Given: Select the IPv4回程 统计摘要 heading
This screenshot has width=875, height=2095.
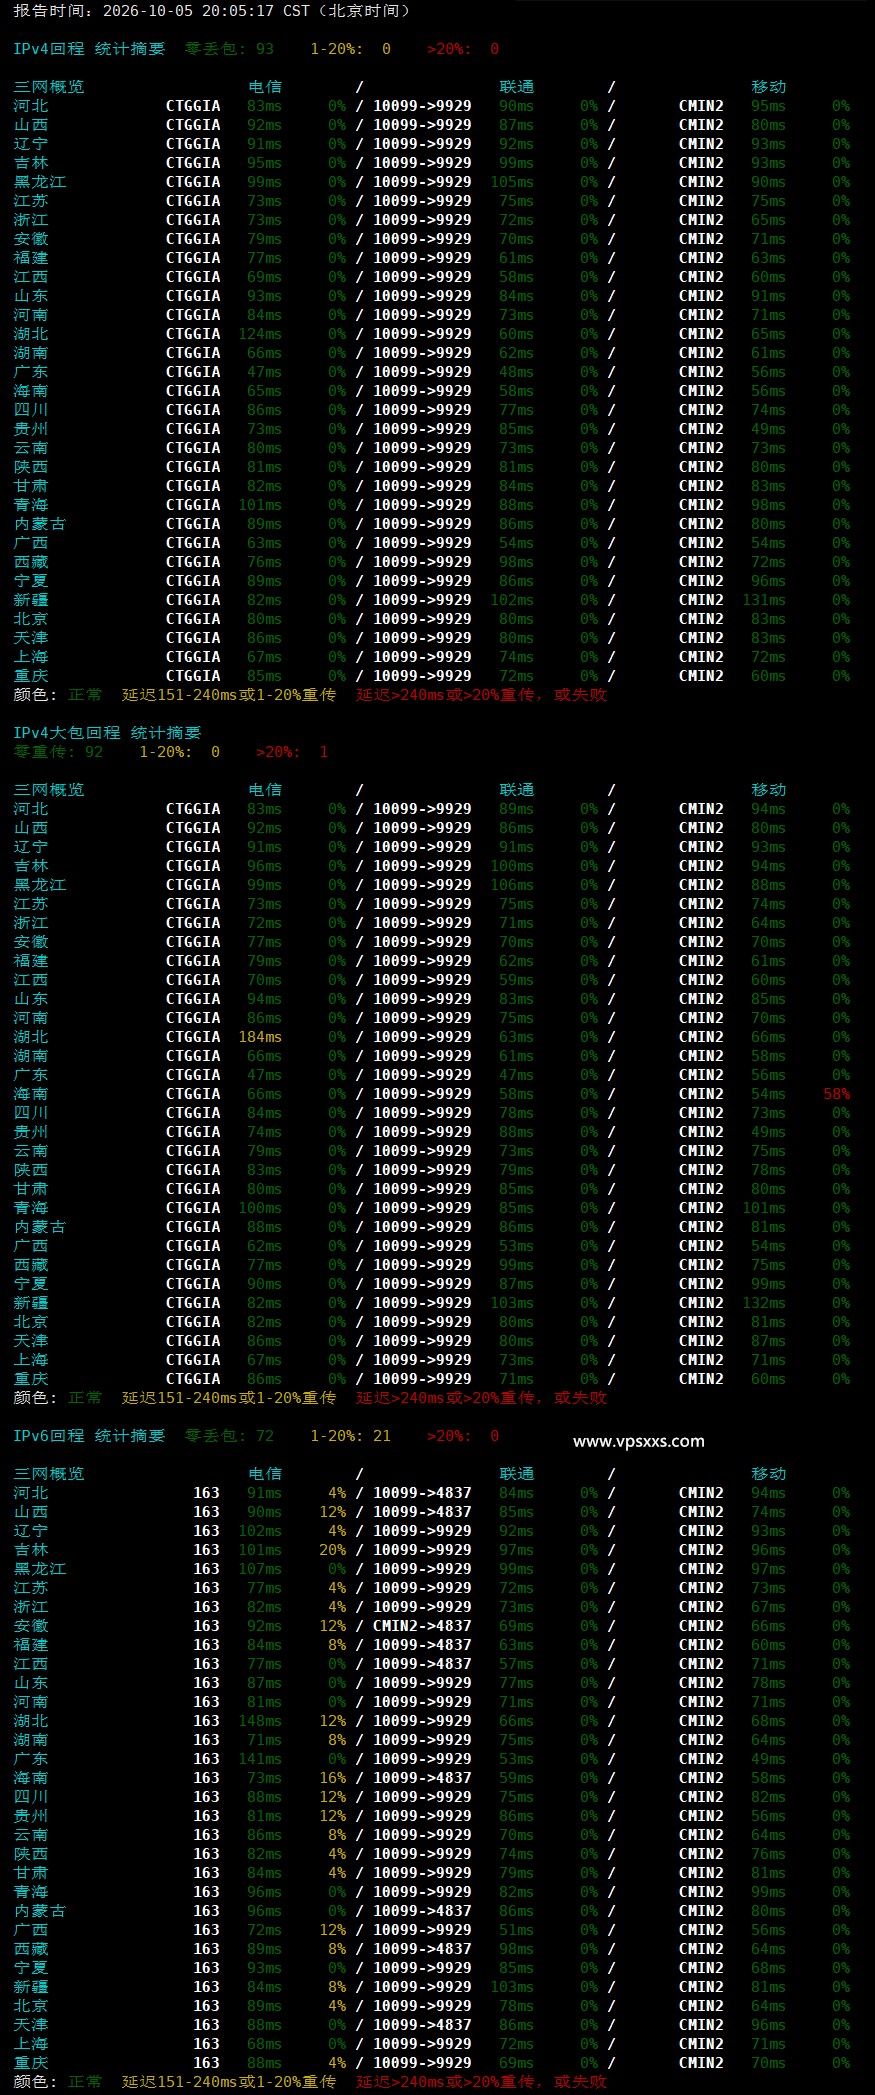Looking at the screenshot, I should [89, 49].
